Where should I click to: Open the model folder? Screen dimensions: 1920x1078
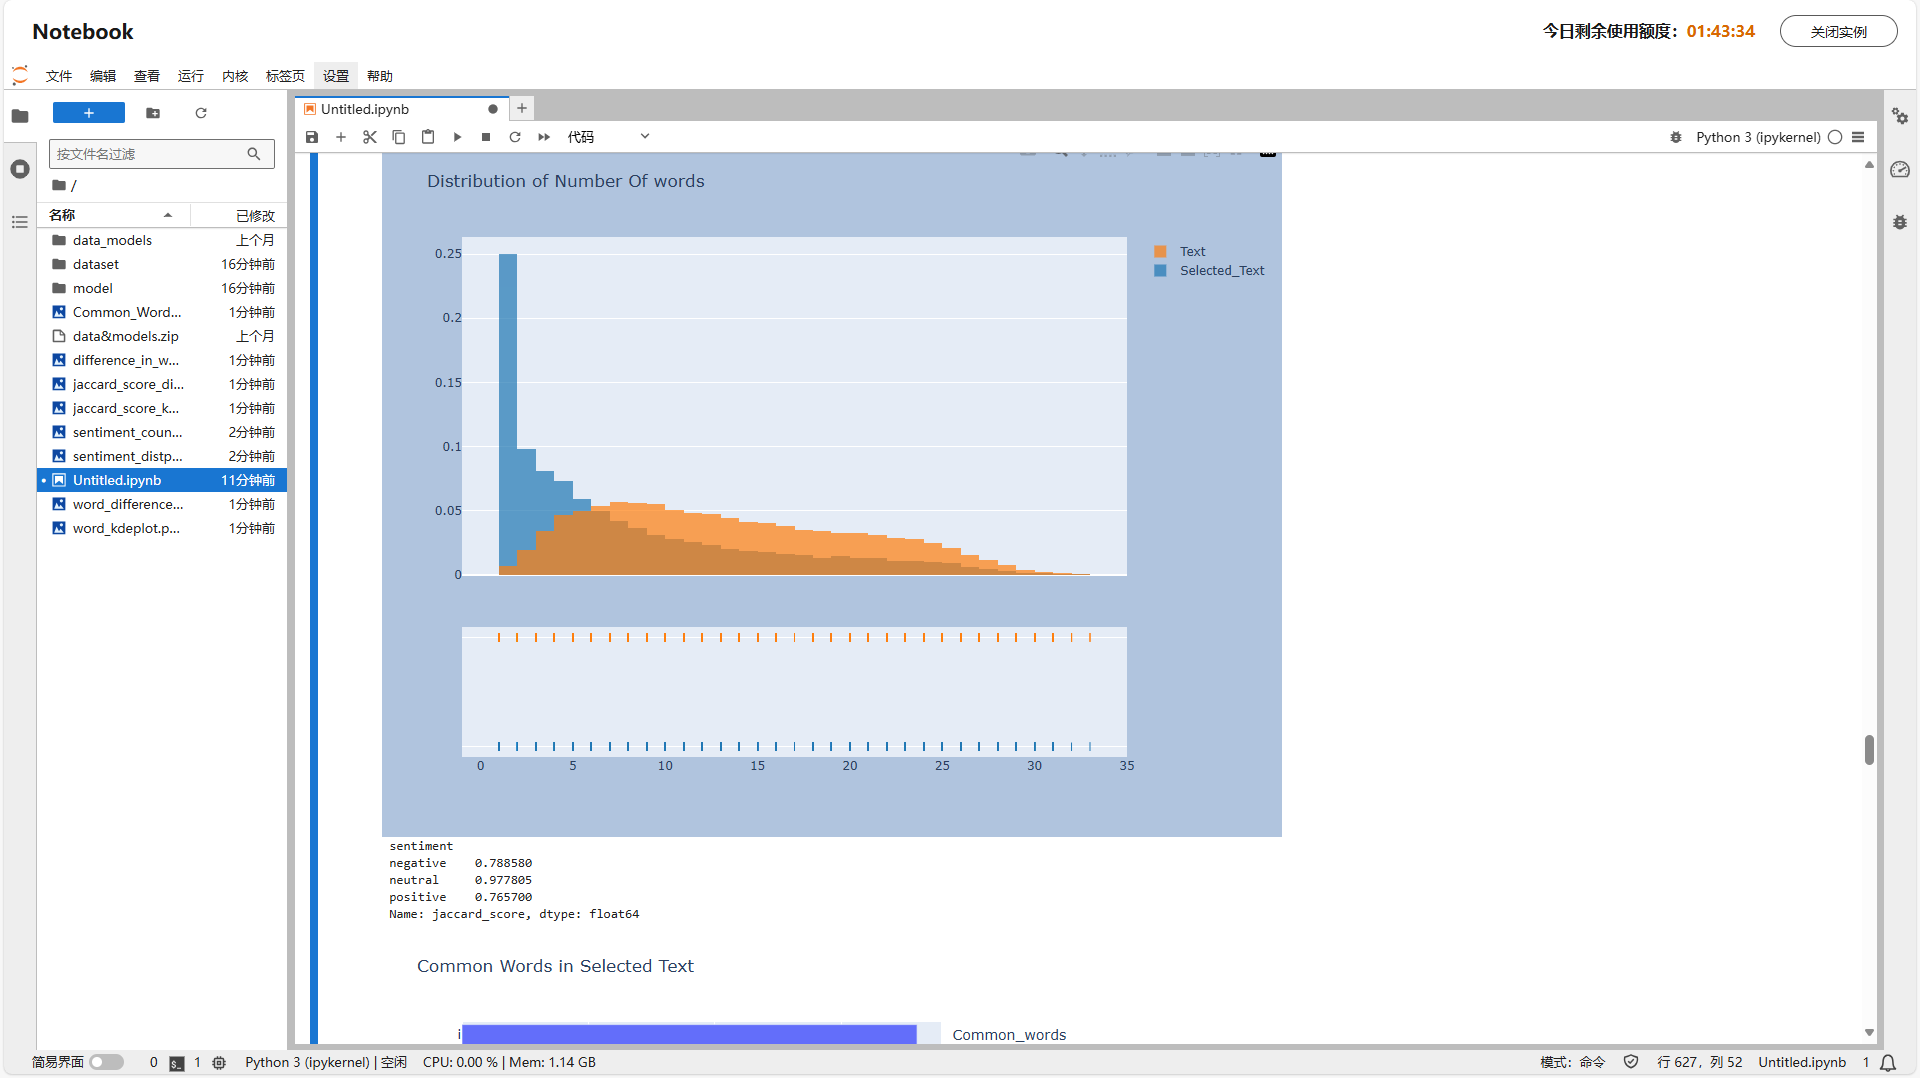coord(162,288)
